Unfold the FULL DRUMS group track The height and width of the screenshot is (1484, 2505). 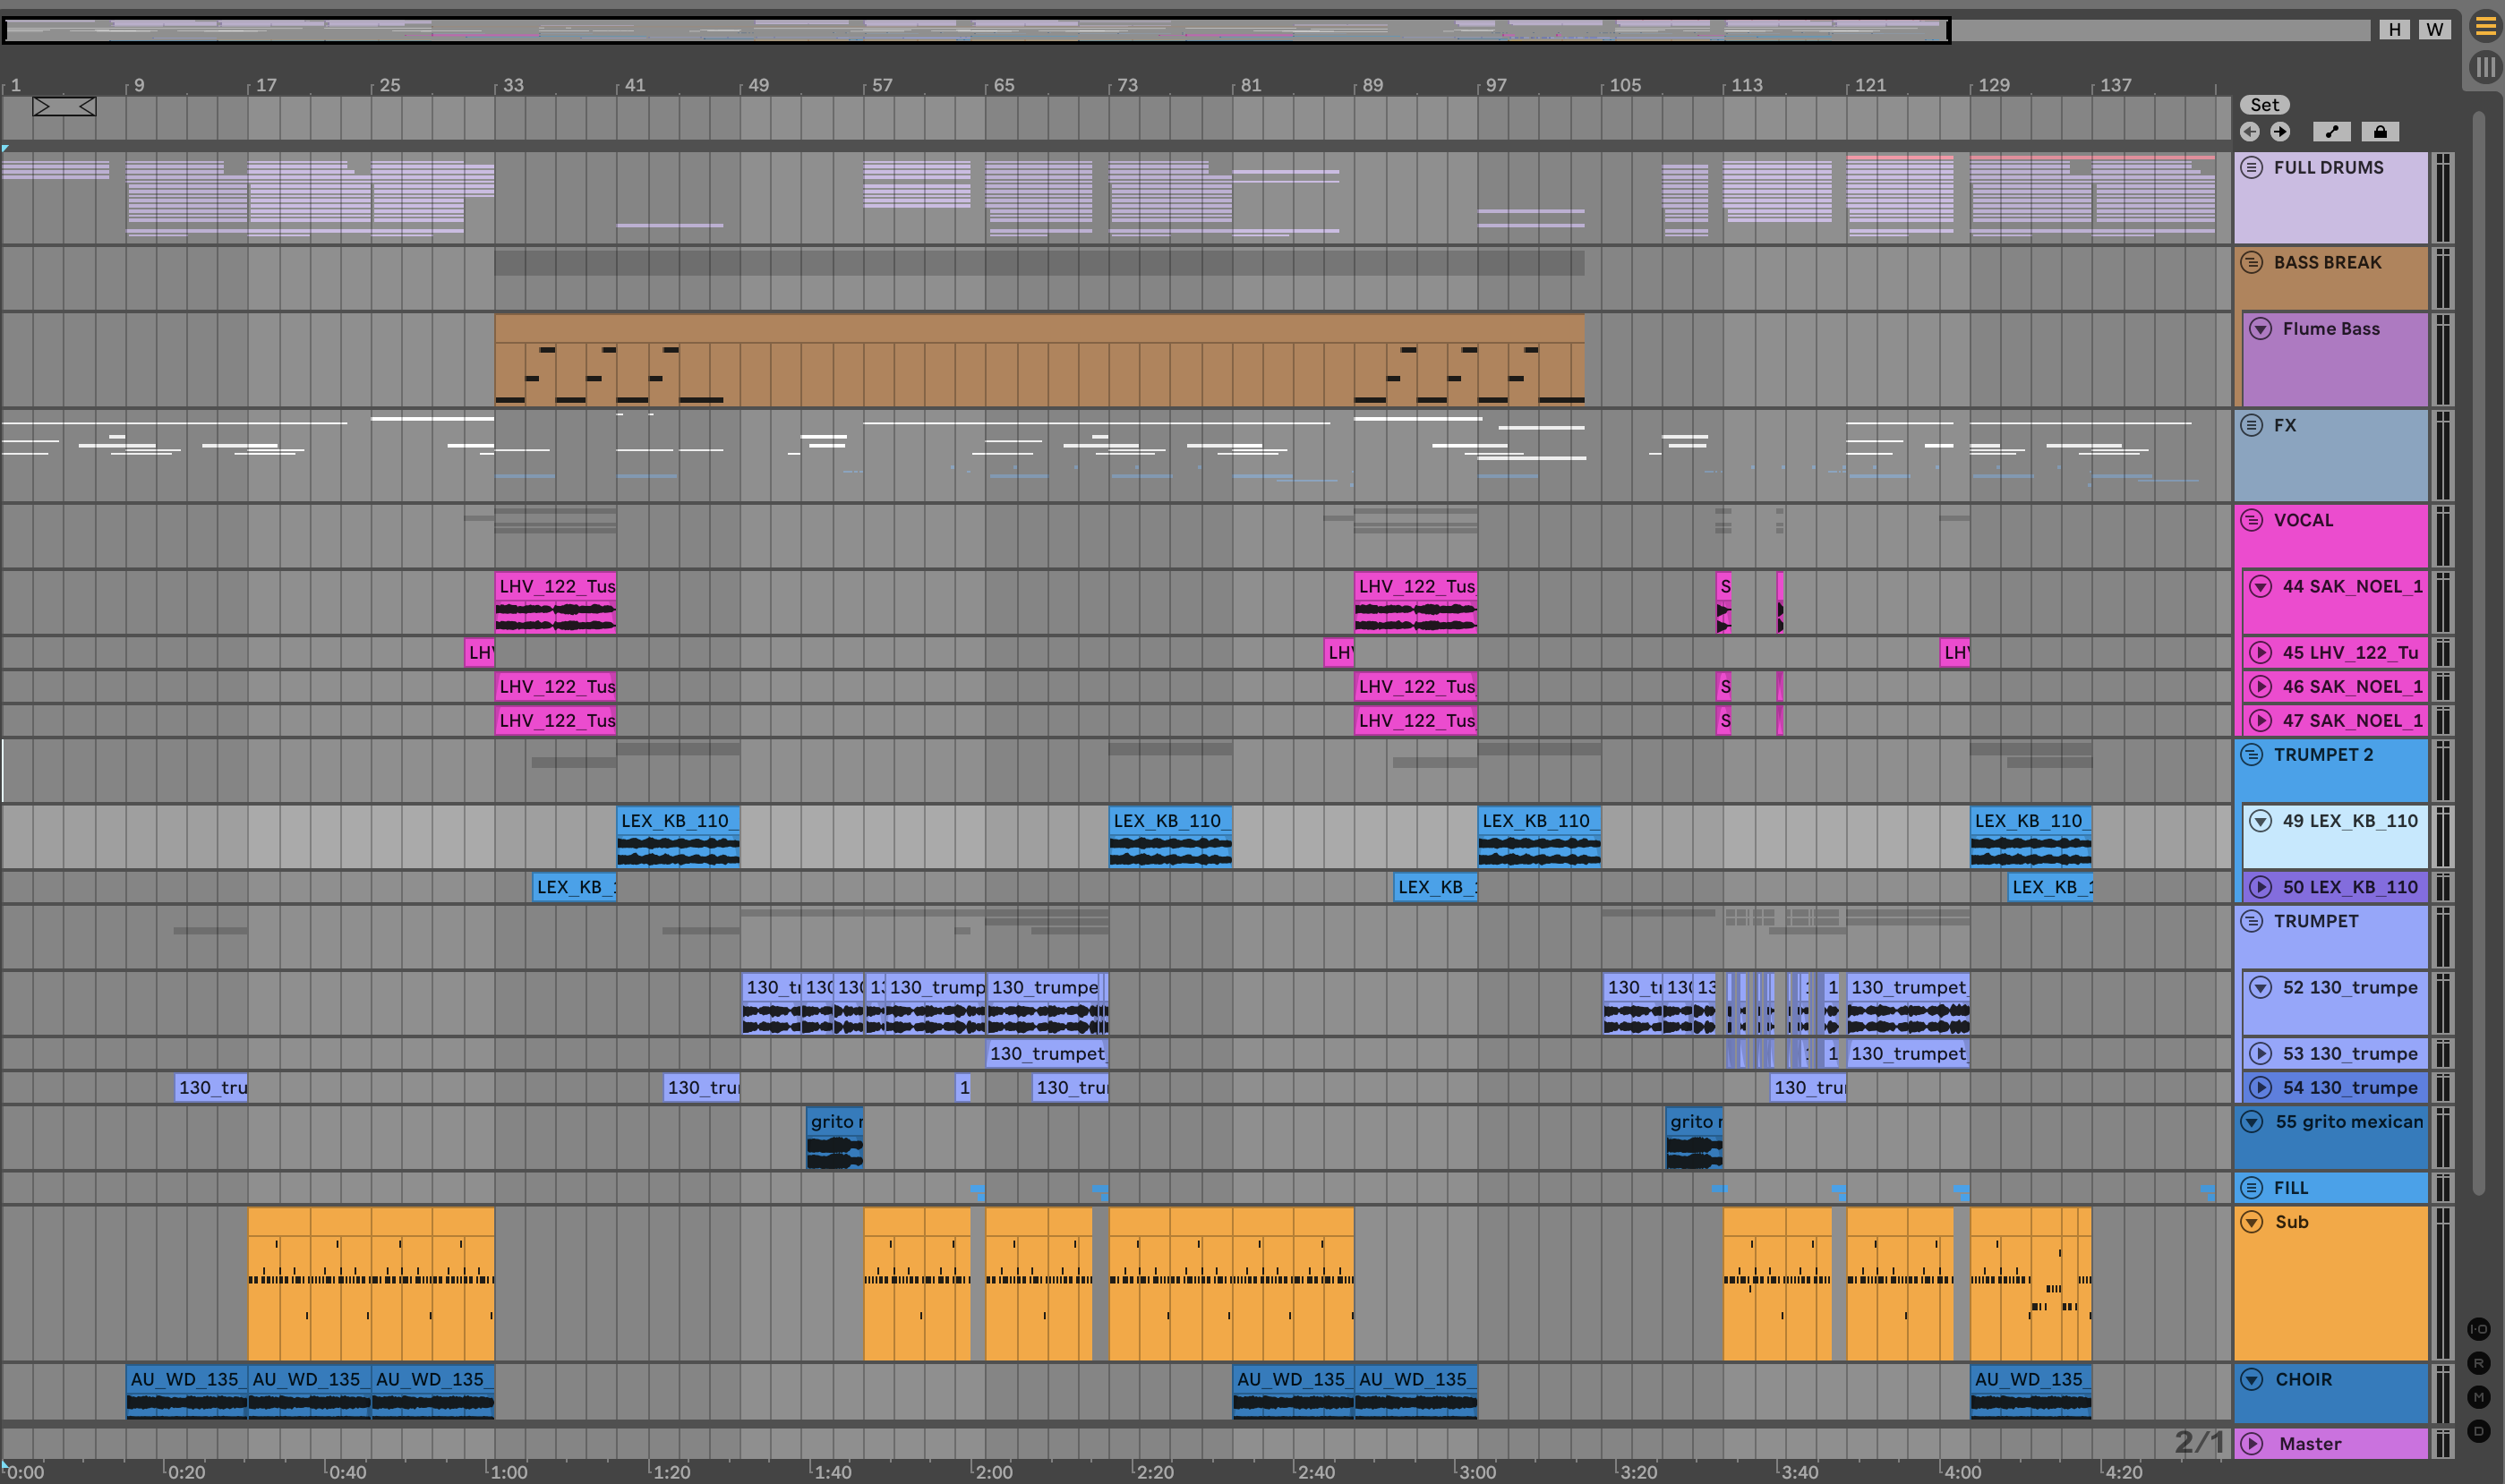2251,167
